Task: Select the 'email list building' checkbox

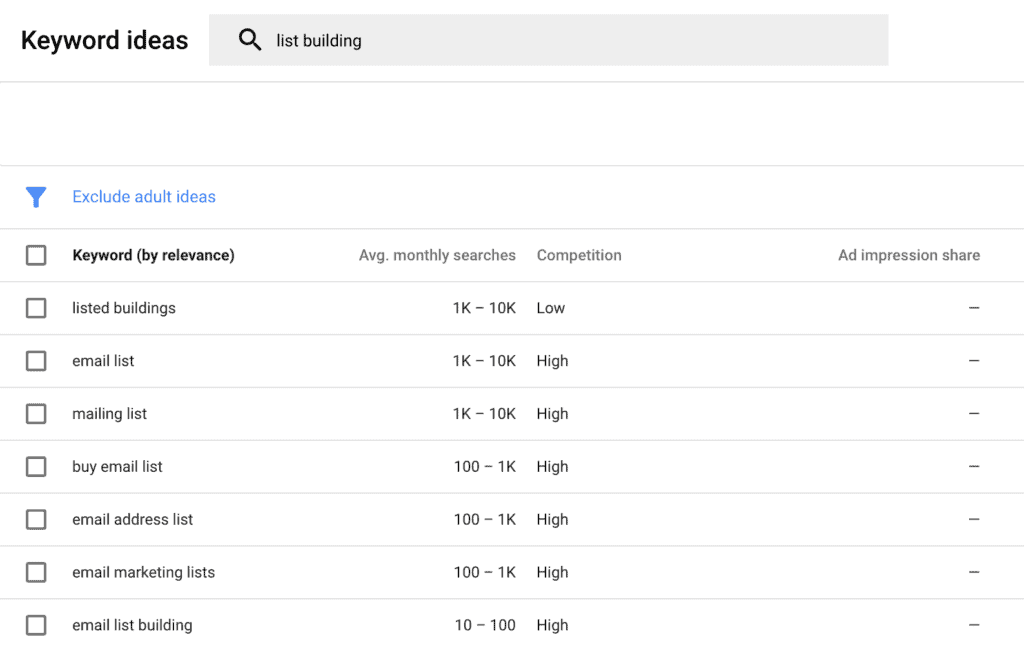Action: tap(36, 626)
